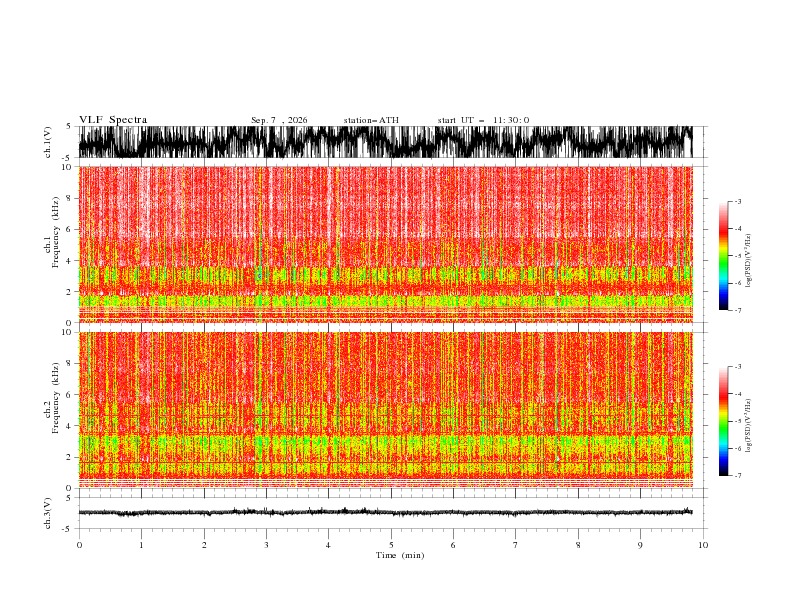This screenshot has height=612, width=792.
Task: Click the 10 minute tick label
Action: pos(703,545)
